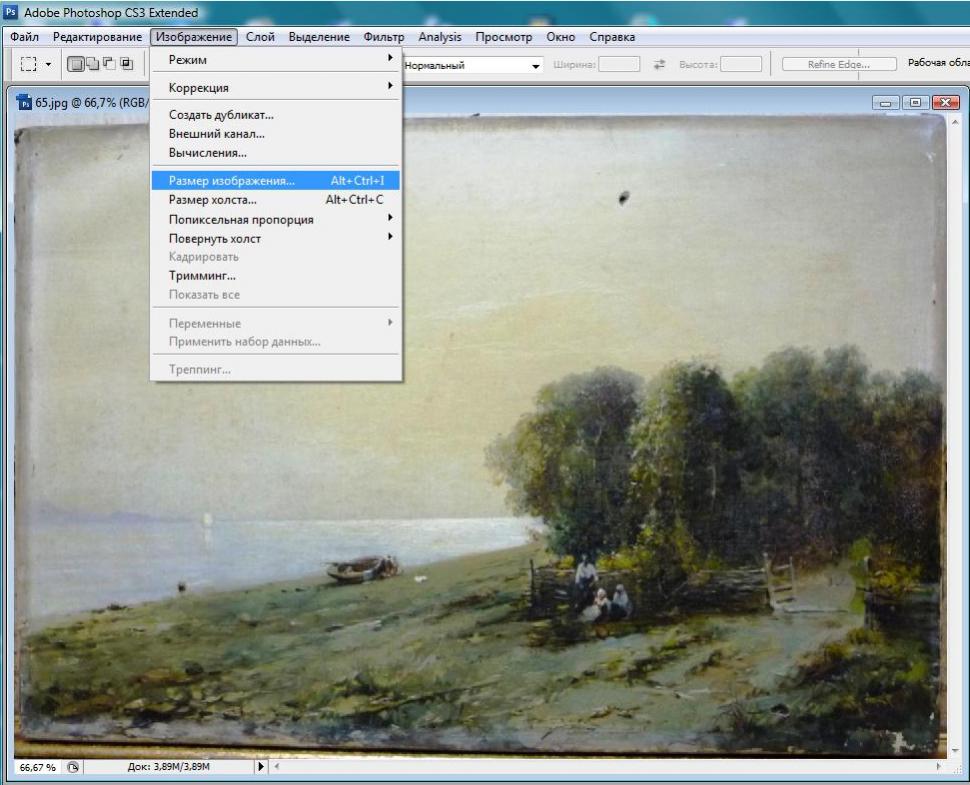This screenshot has width=970, height=785.
Task: Select the Add to selection mode icon
Action: (93, 64)
